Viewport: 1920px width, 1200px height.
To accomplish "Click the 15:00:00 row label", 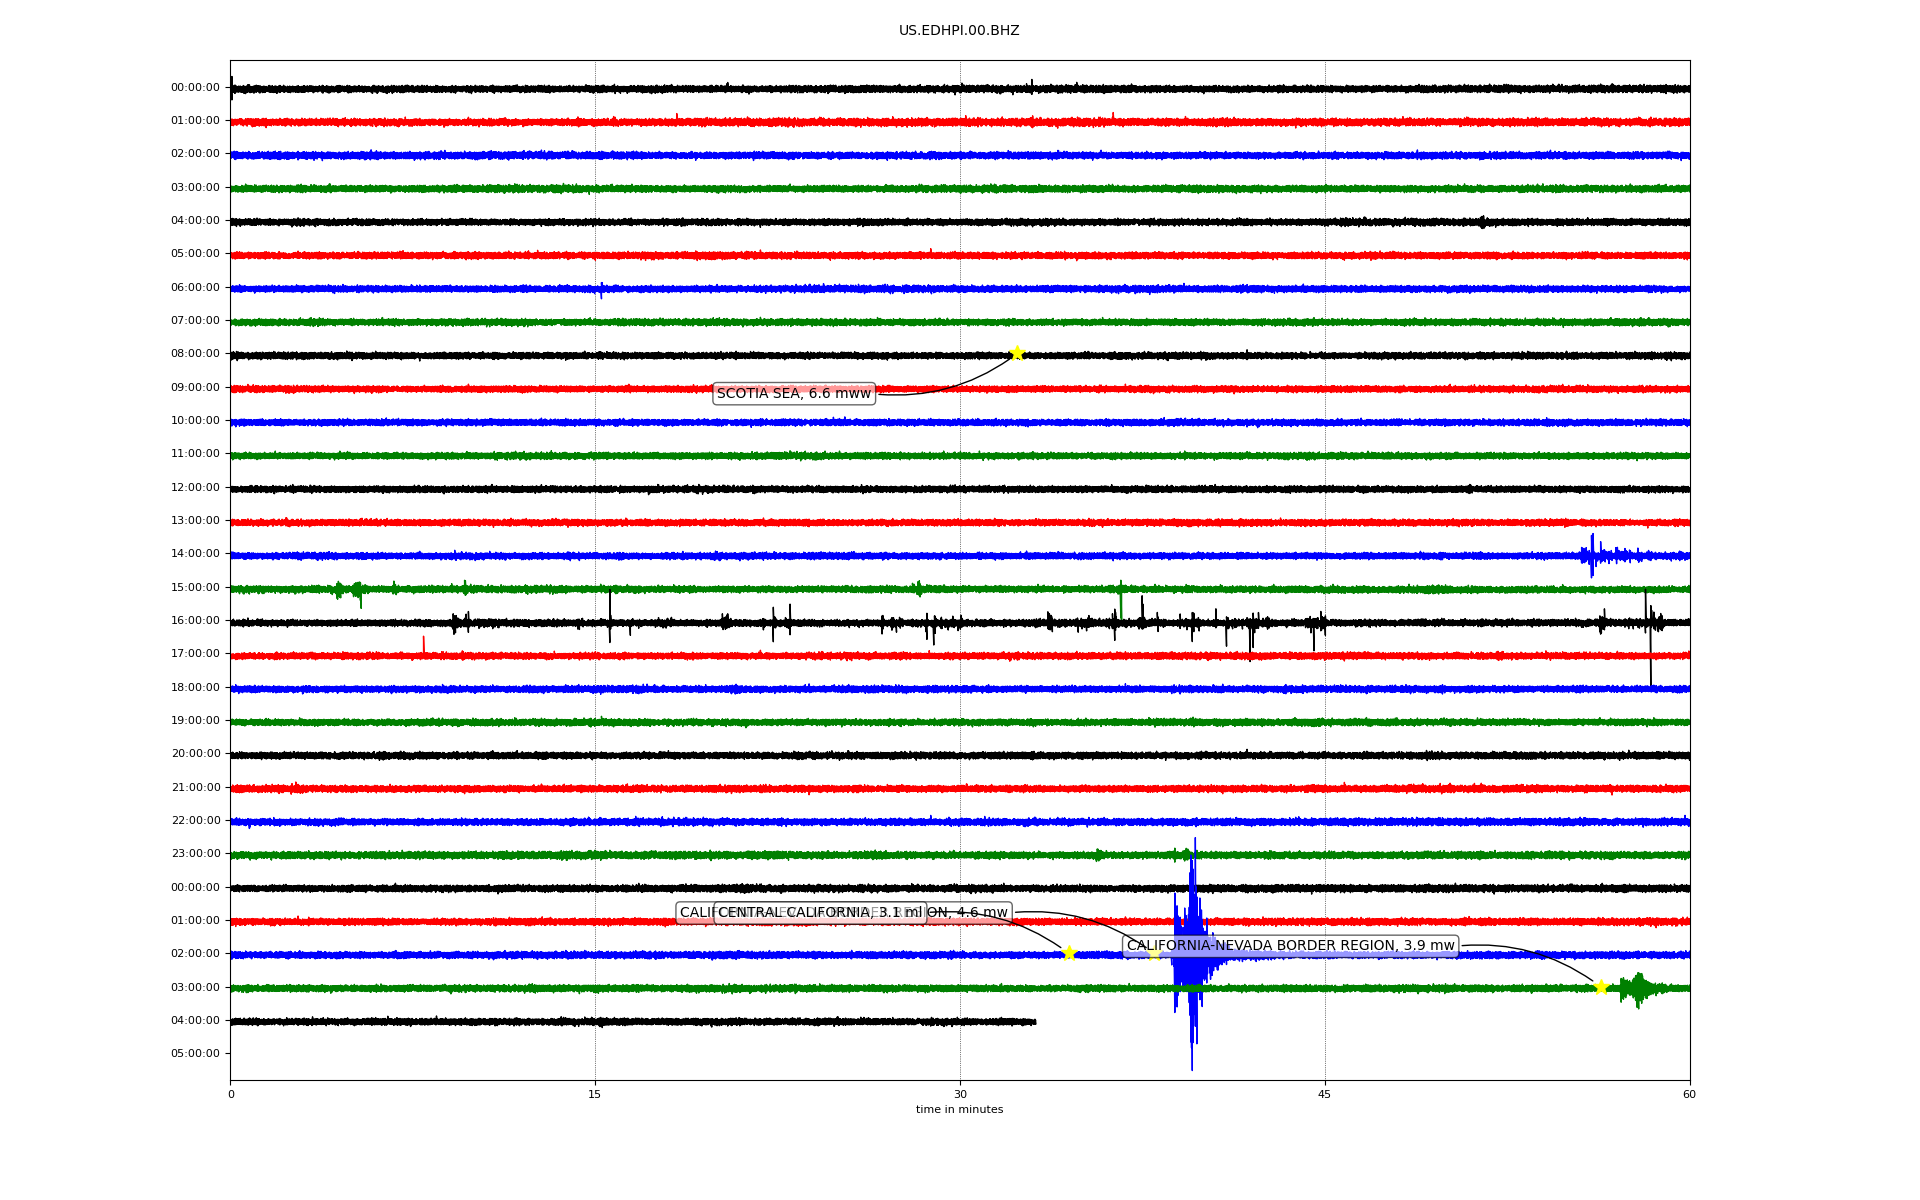I will [195, 588].
